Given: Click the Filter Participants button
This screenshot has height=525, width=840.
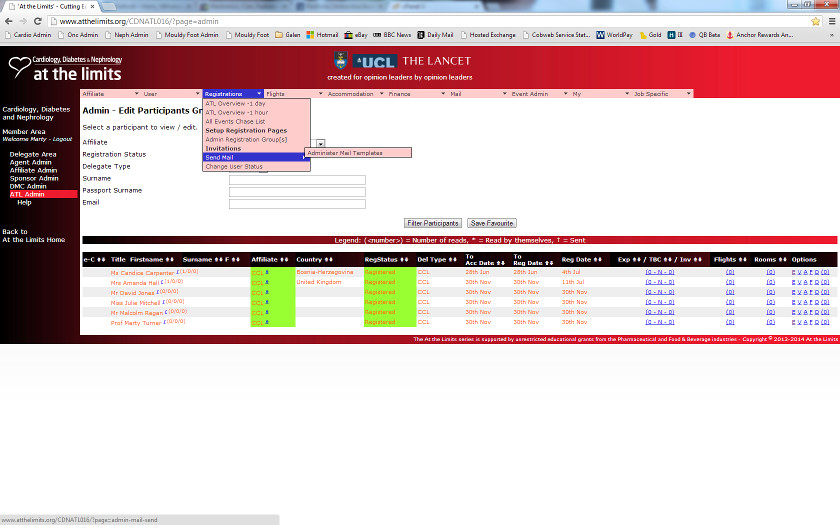Looking at the screenshot, I should click(433, 223).
